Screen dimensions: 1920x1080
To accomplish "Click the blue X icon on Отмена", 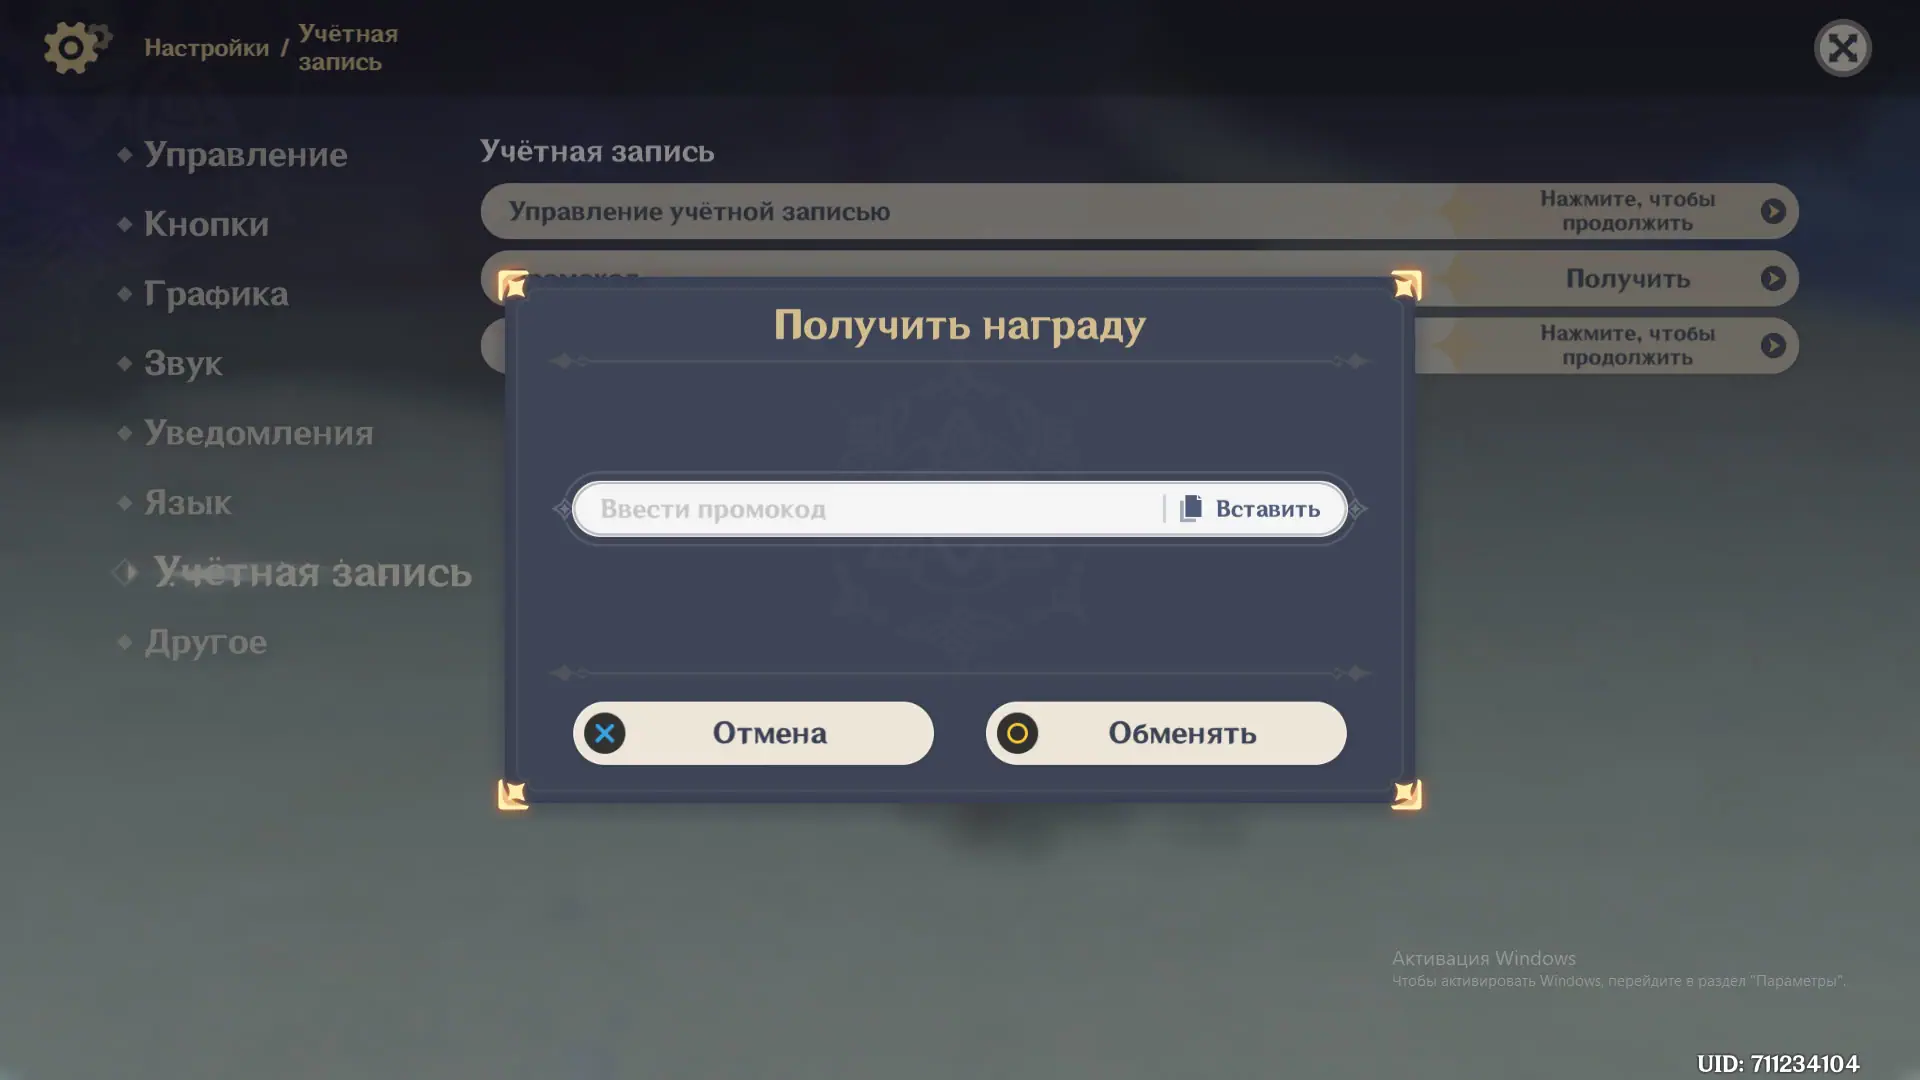I will 604,733.
